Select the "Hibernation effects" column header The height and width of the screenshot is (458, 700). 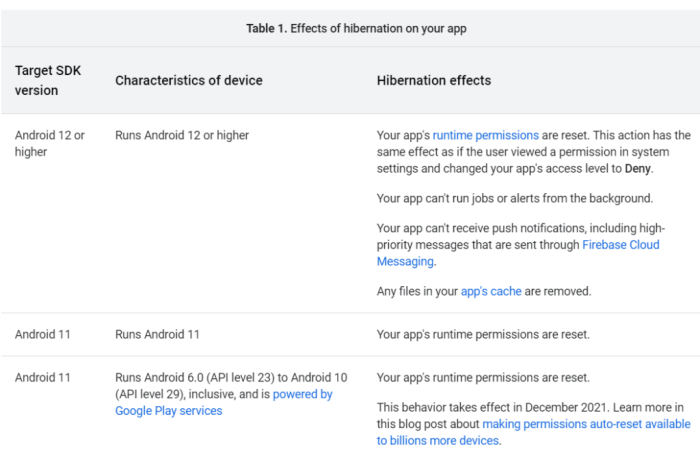(x=433, y=80)
